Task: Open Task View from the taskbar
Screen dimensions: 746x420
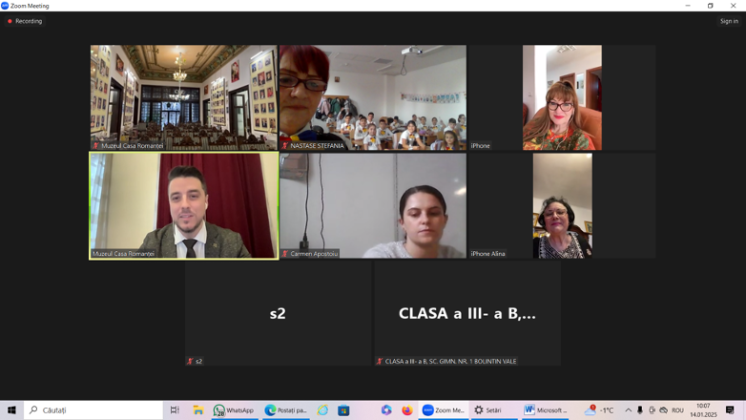Action: click(174, 410)
